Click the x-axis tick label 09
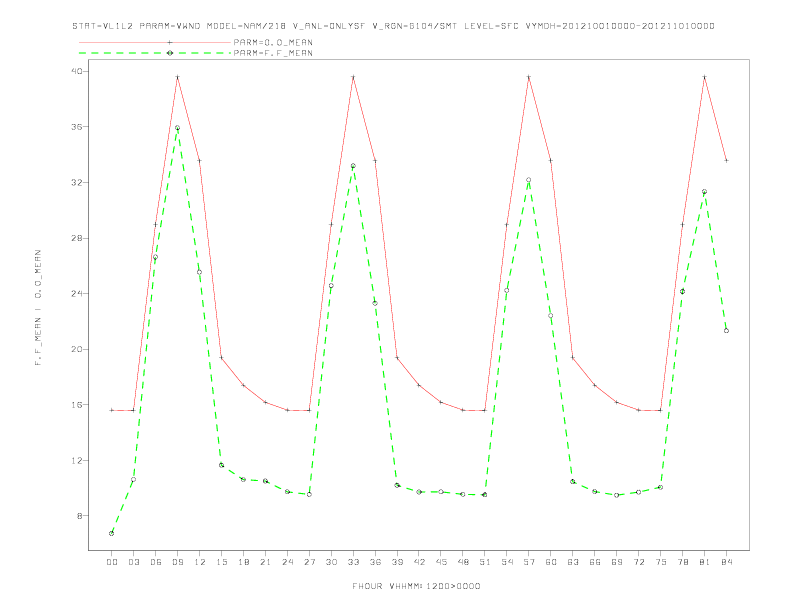The width and height of the screenshot is (792, 612). 177,562
